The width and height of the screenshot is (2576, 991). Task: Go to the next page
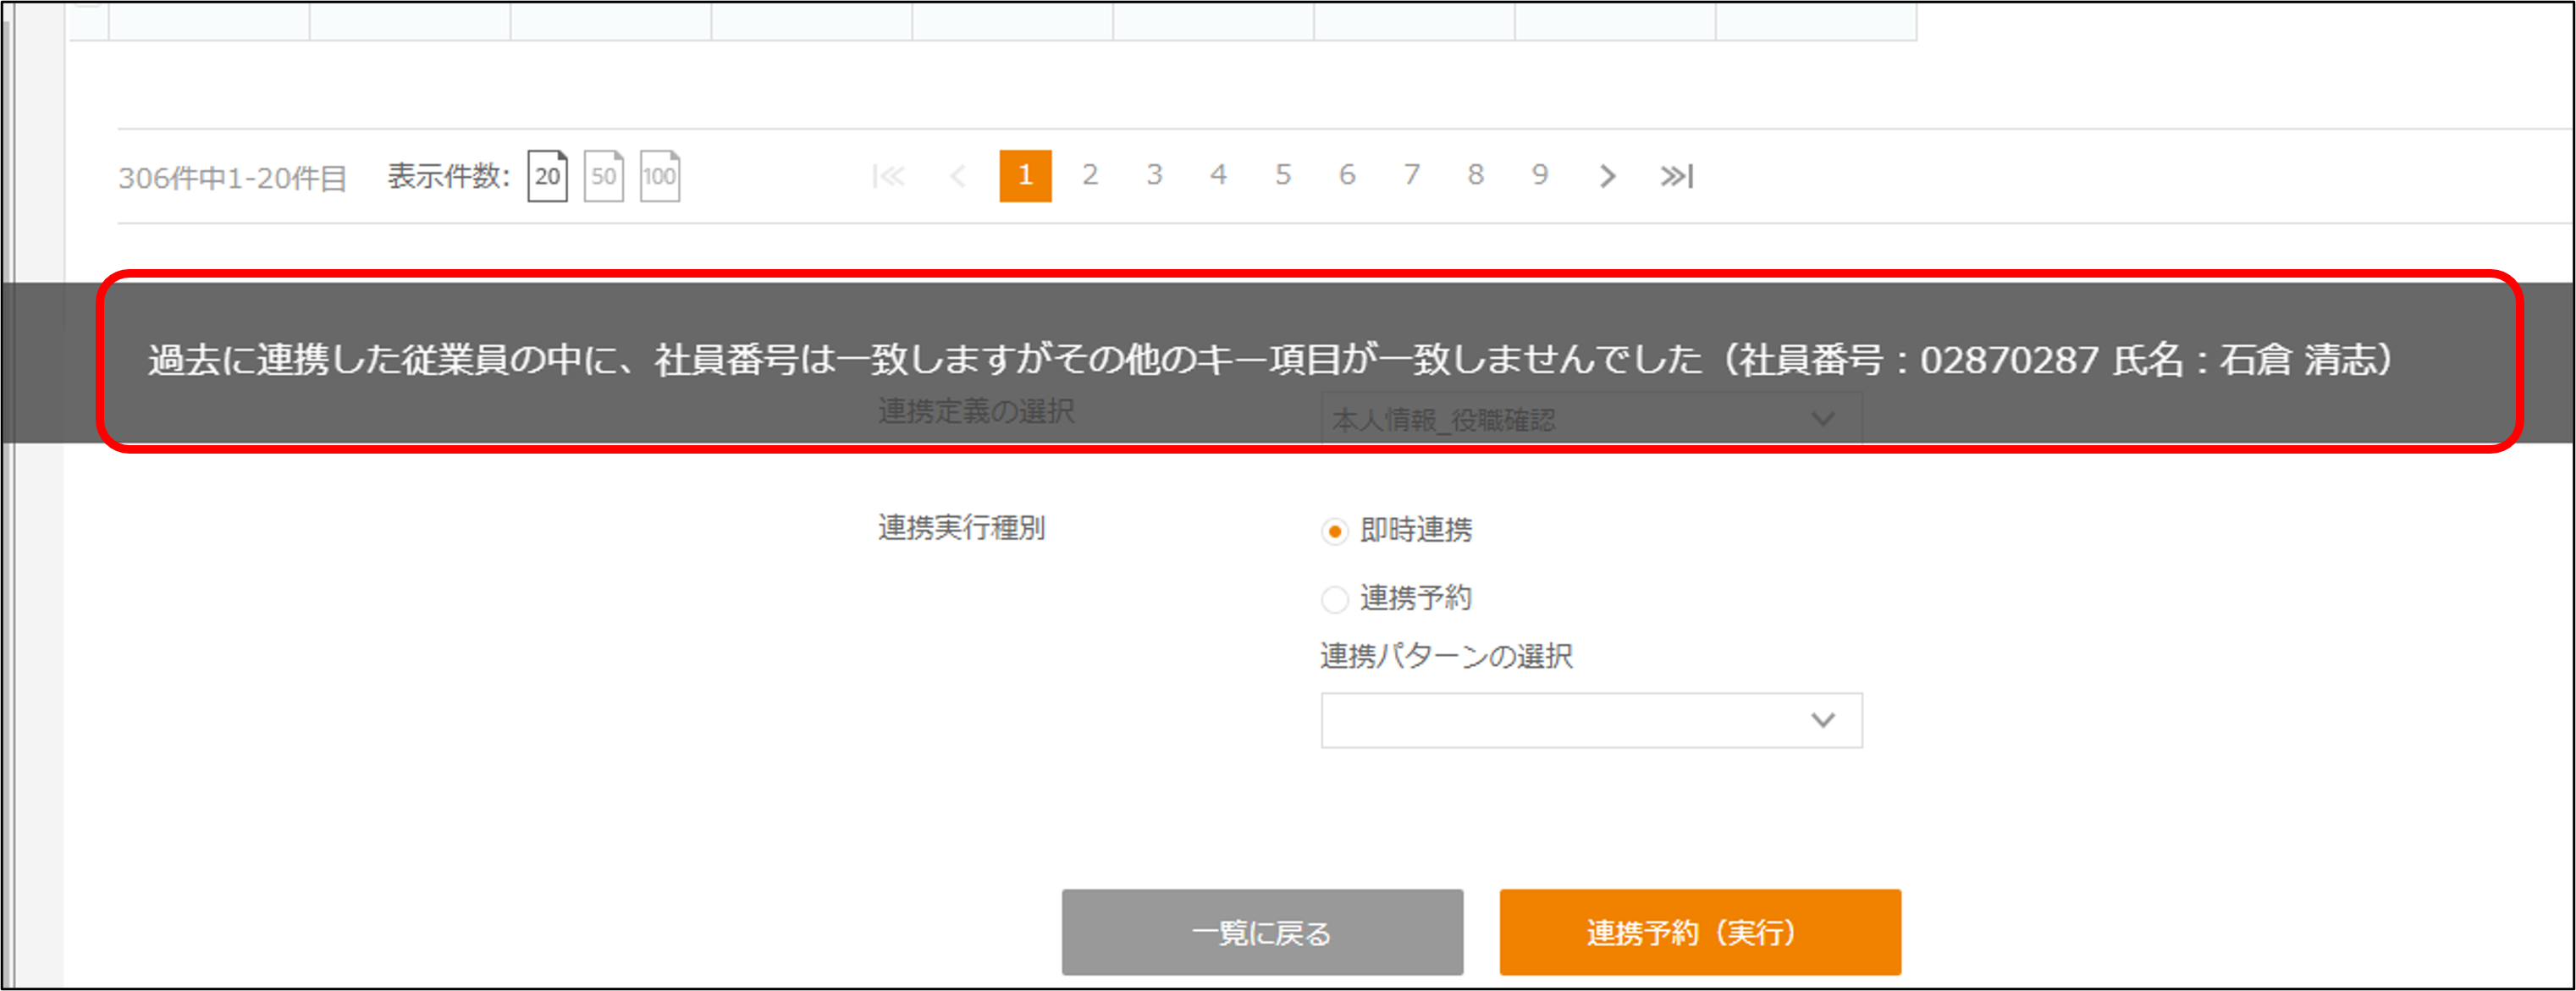[x=1607, y=176]
